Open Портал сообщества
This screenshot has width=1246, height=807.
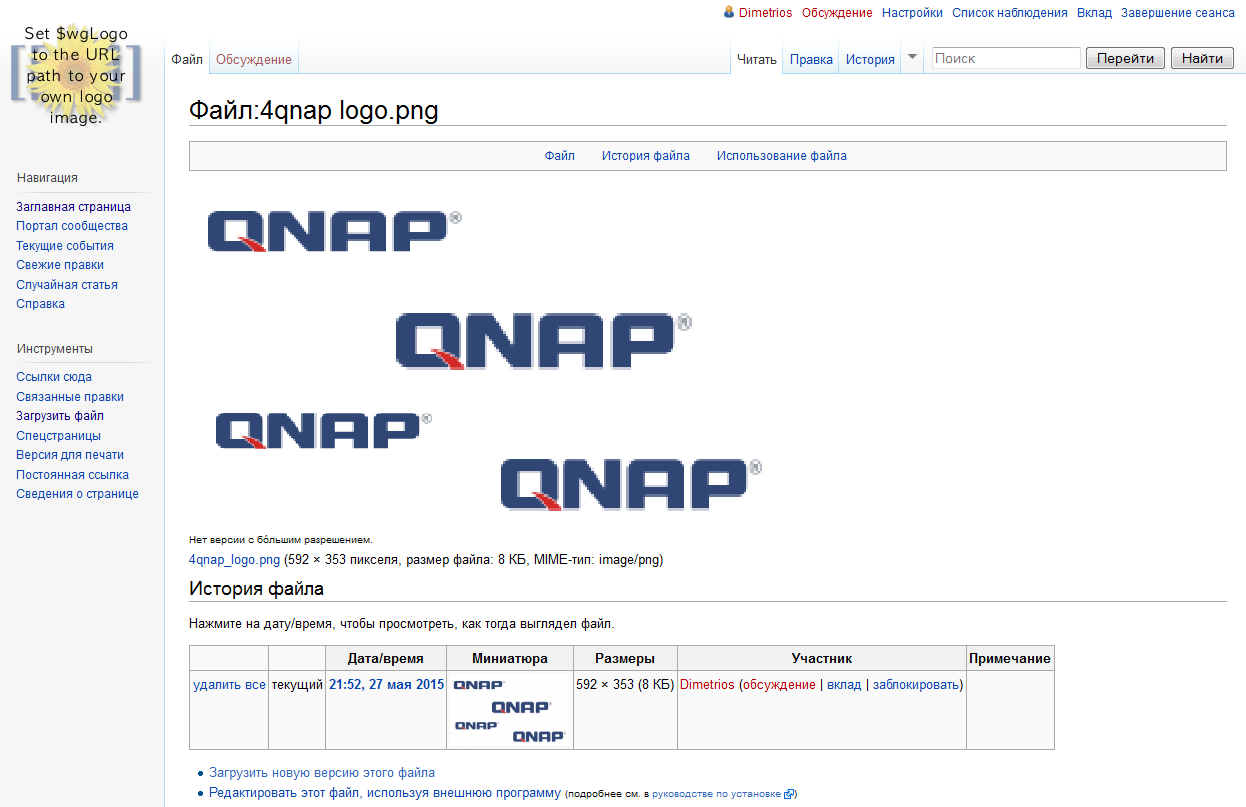72,226
